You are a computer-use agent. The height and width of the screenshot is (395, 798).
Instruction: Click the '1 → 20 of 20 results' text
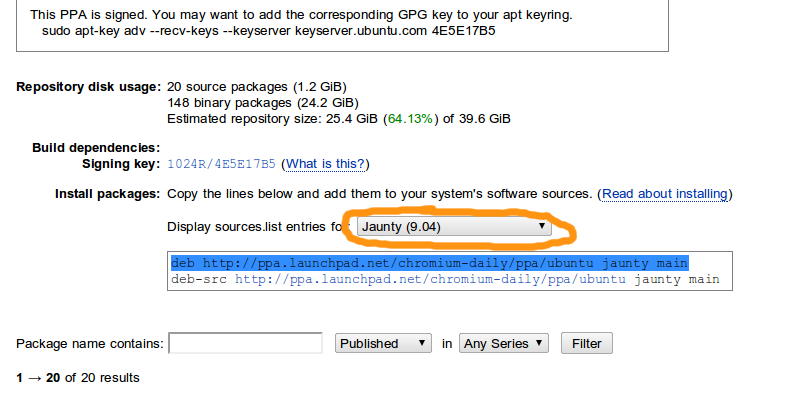coord(78,378)
